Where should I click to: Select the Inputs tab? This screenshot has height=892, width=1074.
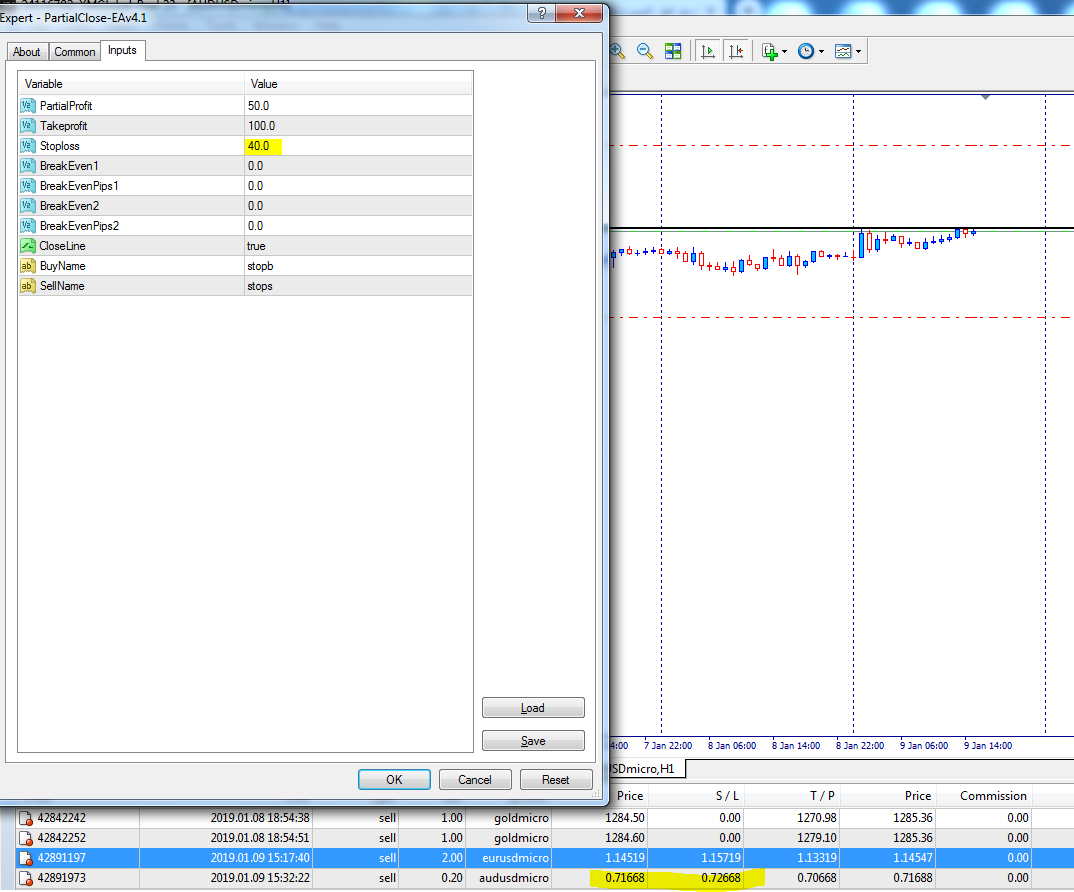pyautogui.click(x=122, y=51)
